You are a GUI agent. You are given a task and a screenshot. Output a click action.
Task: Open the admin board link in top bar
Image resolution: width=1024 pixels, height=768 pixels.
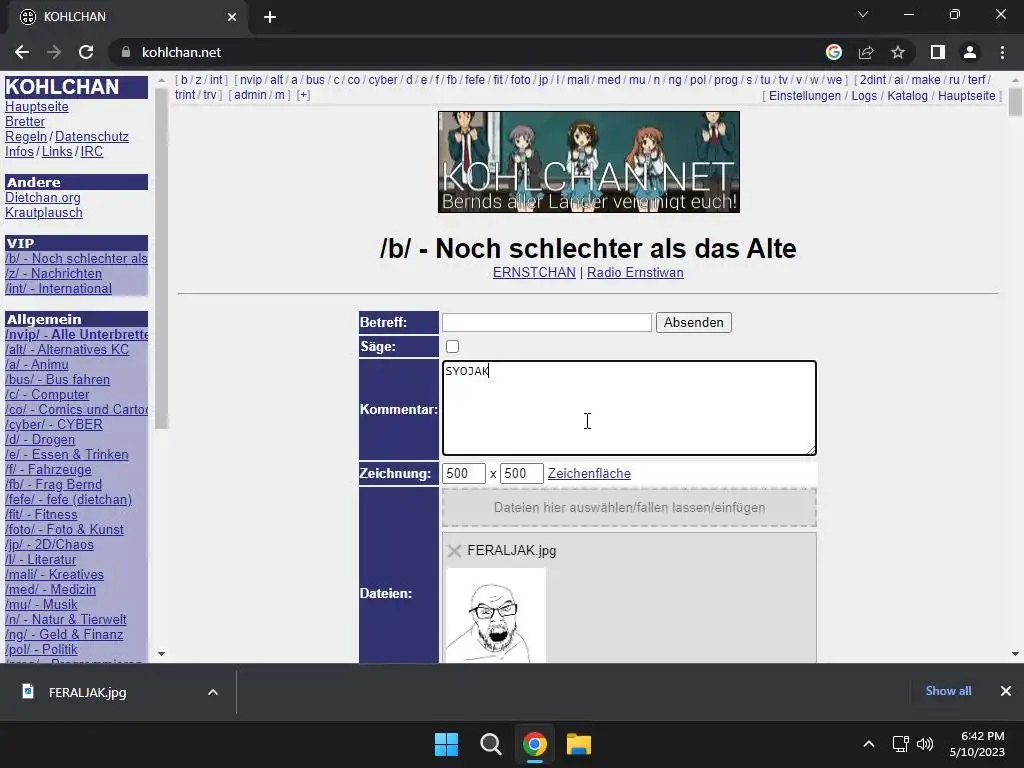click(250, 95)
